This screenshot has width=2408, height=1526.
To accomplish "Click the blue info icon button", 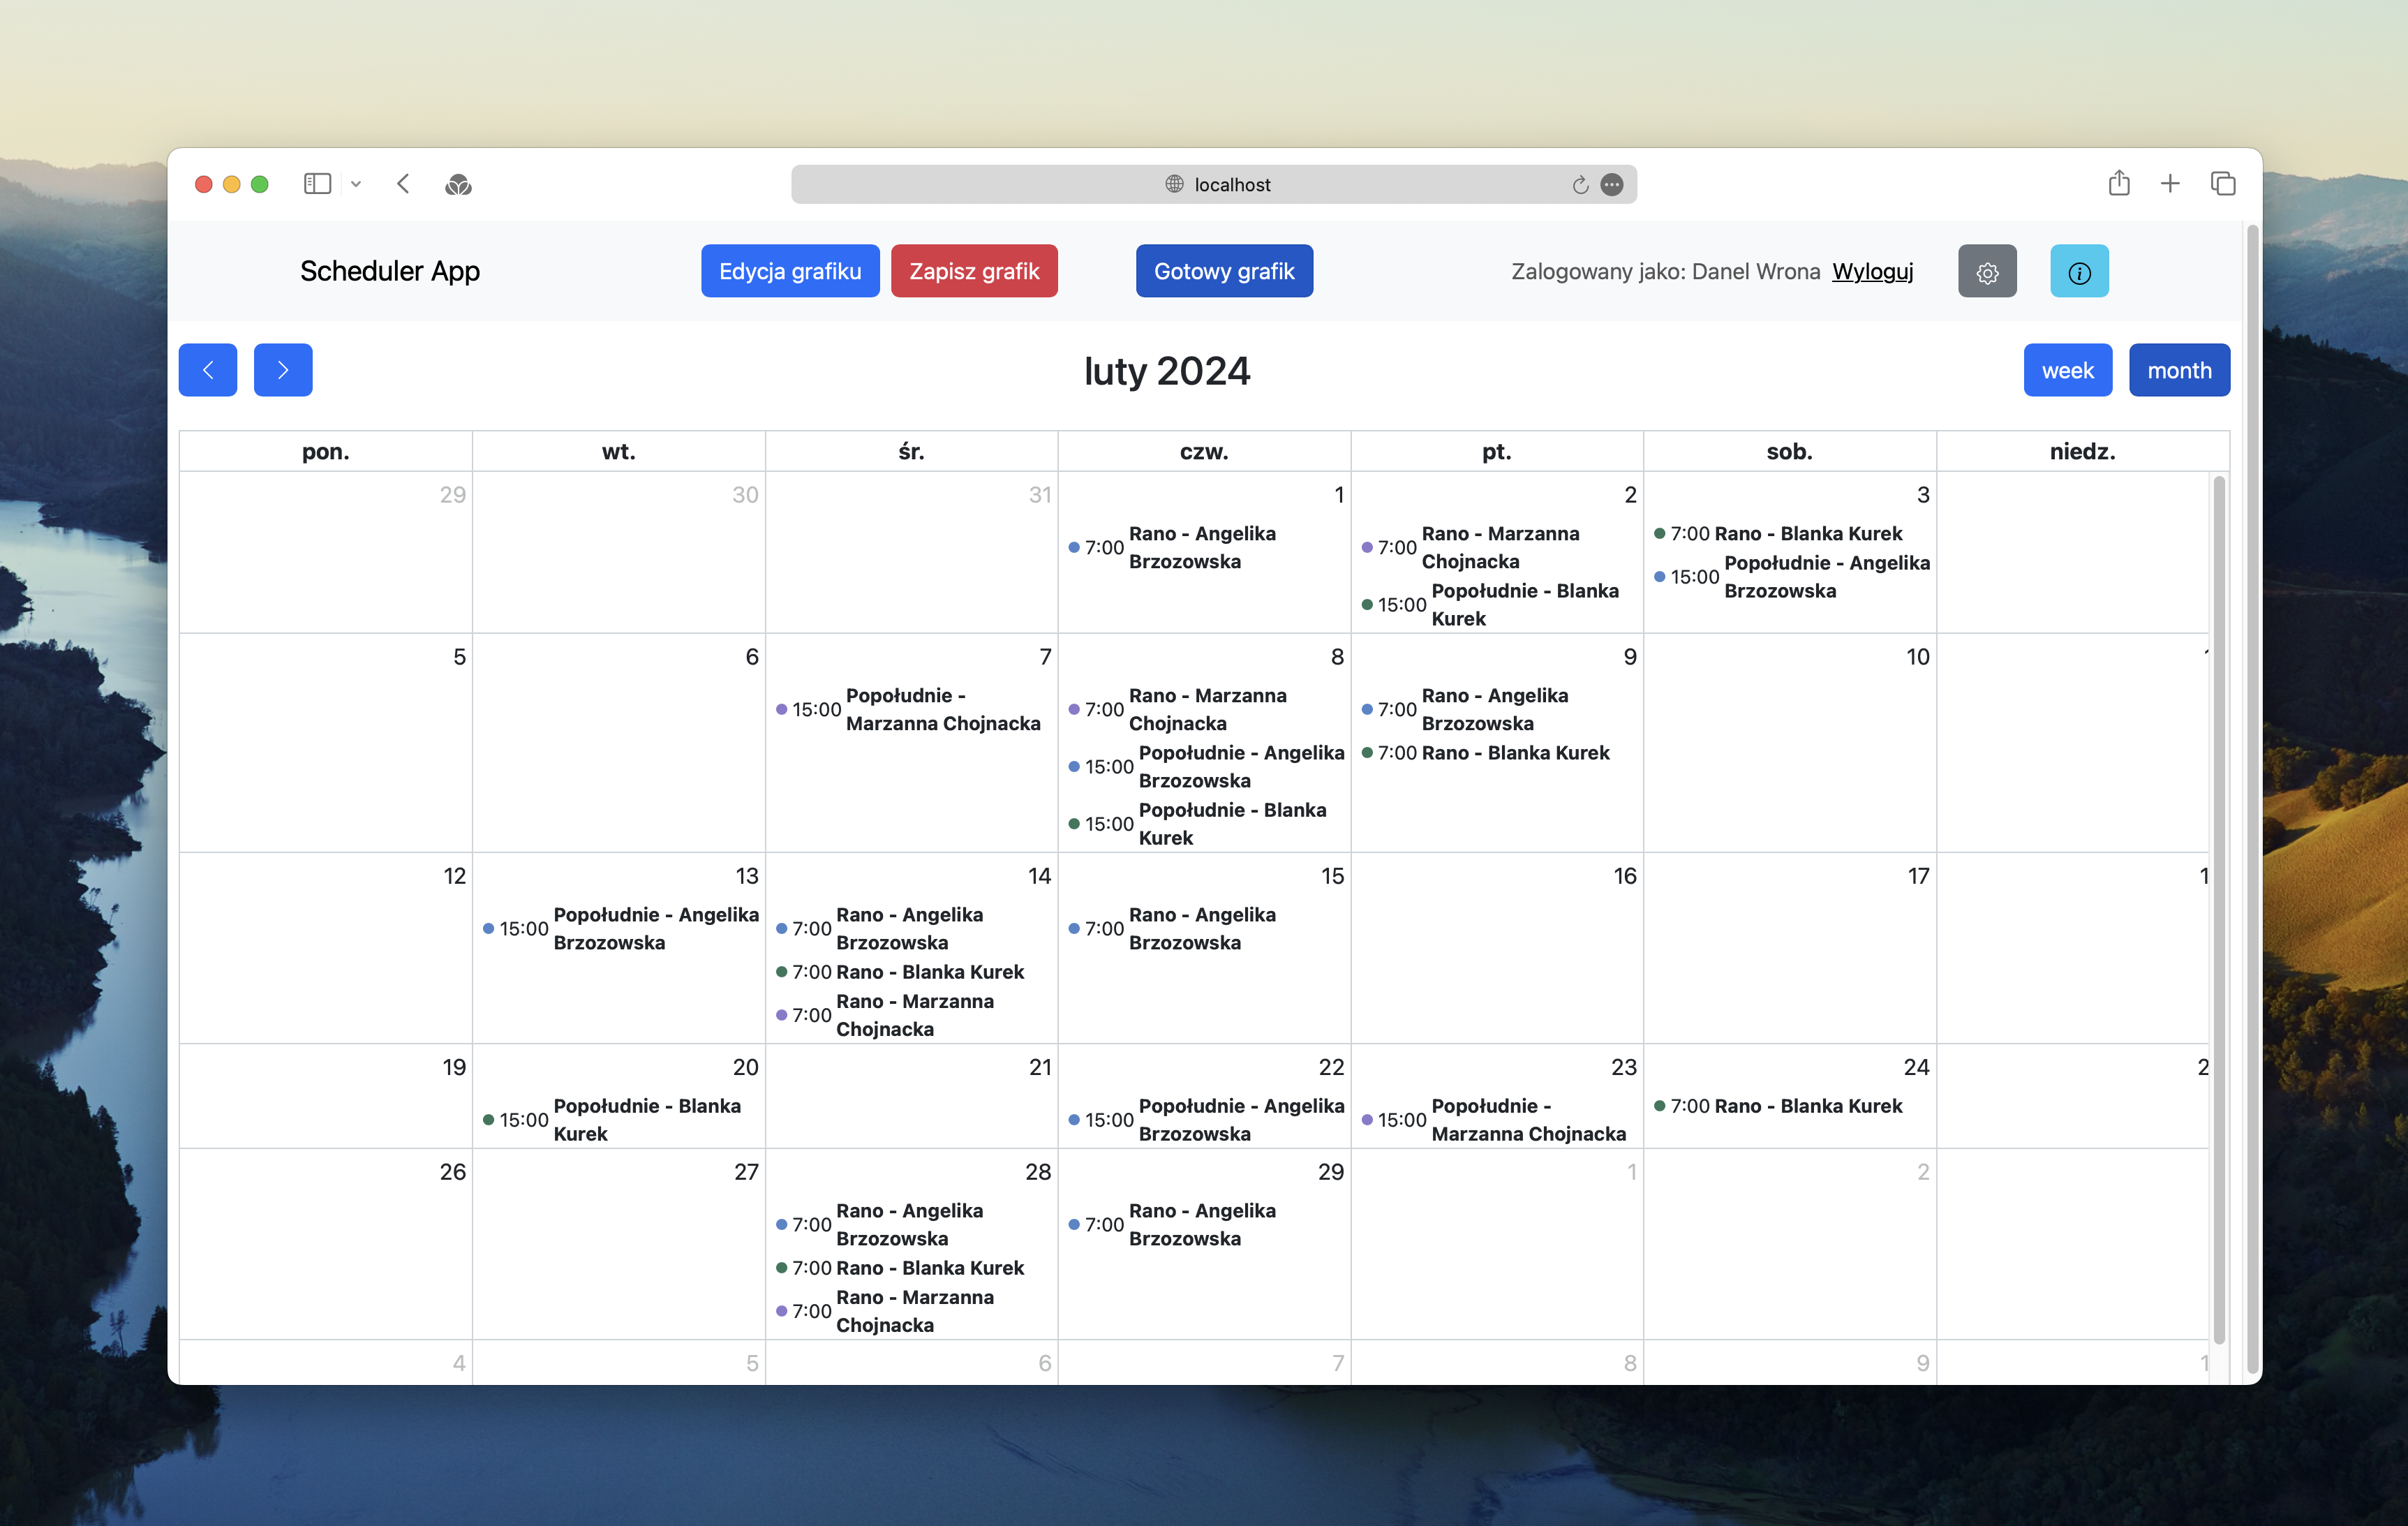I will 2079,271.
